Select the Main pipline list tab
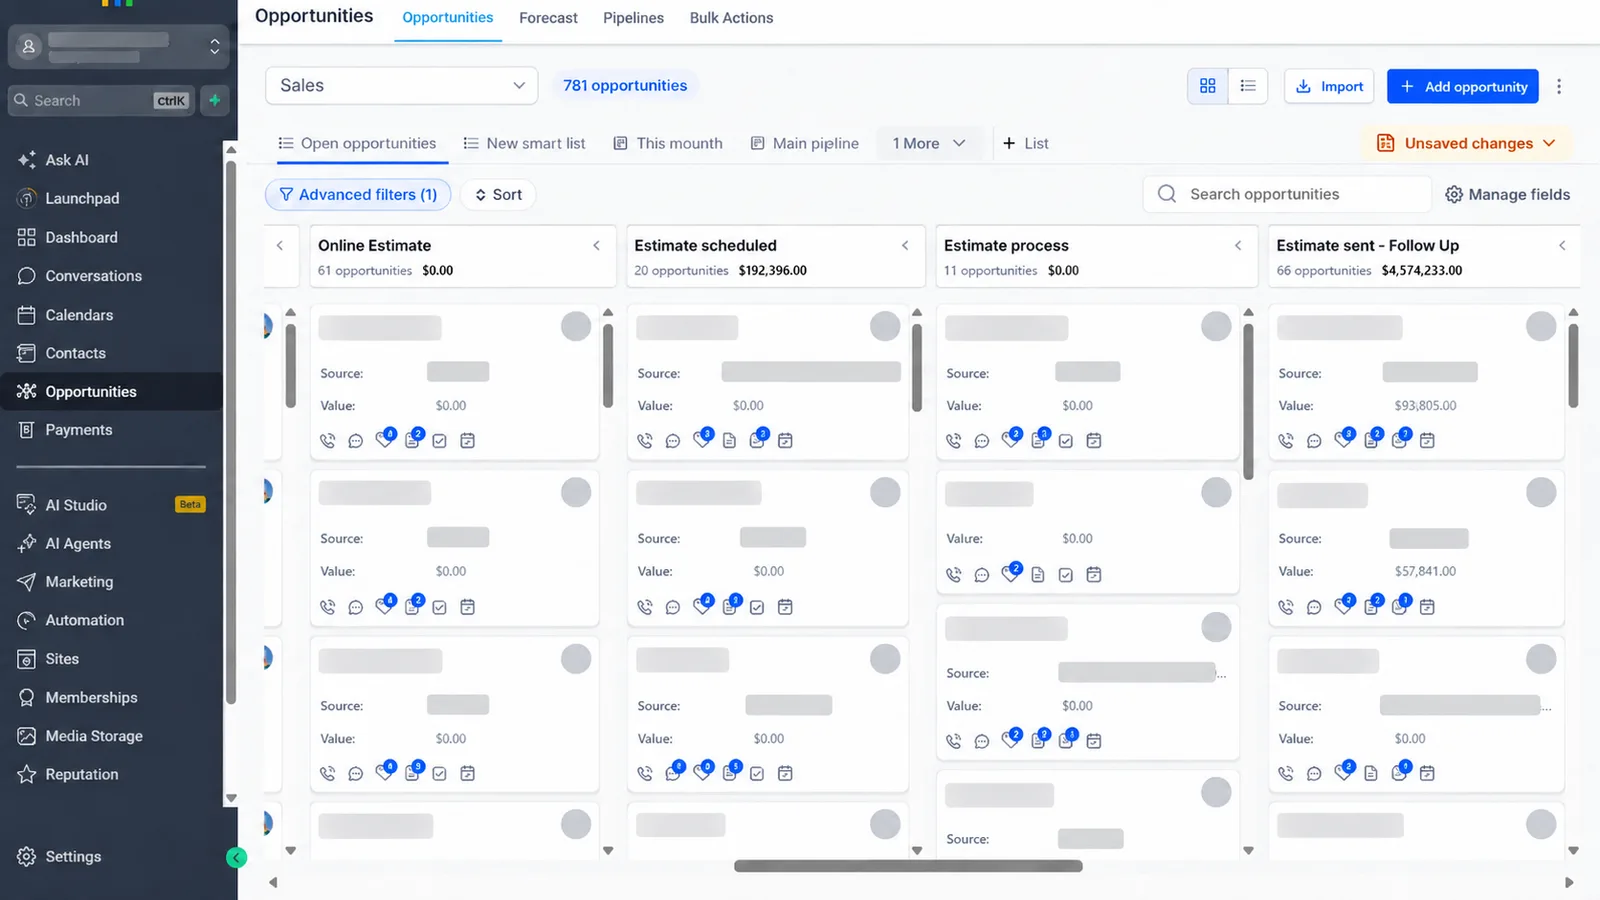1600x900 pixels. tap(805, 144)
